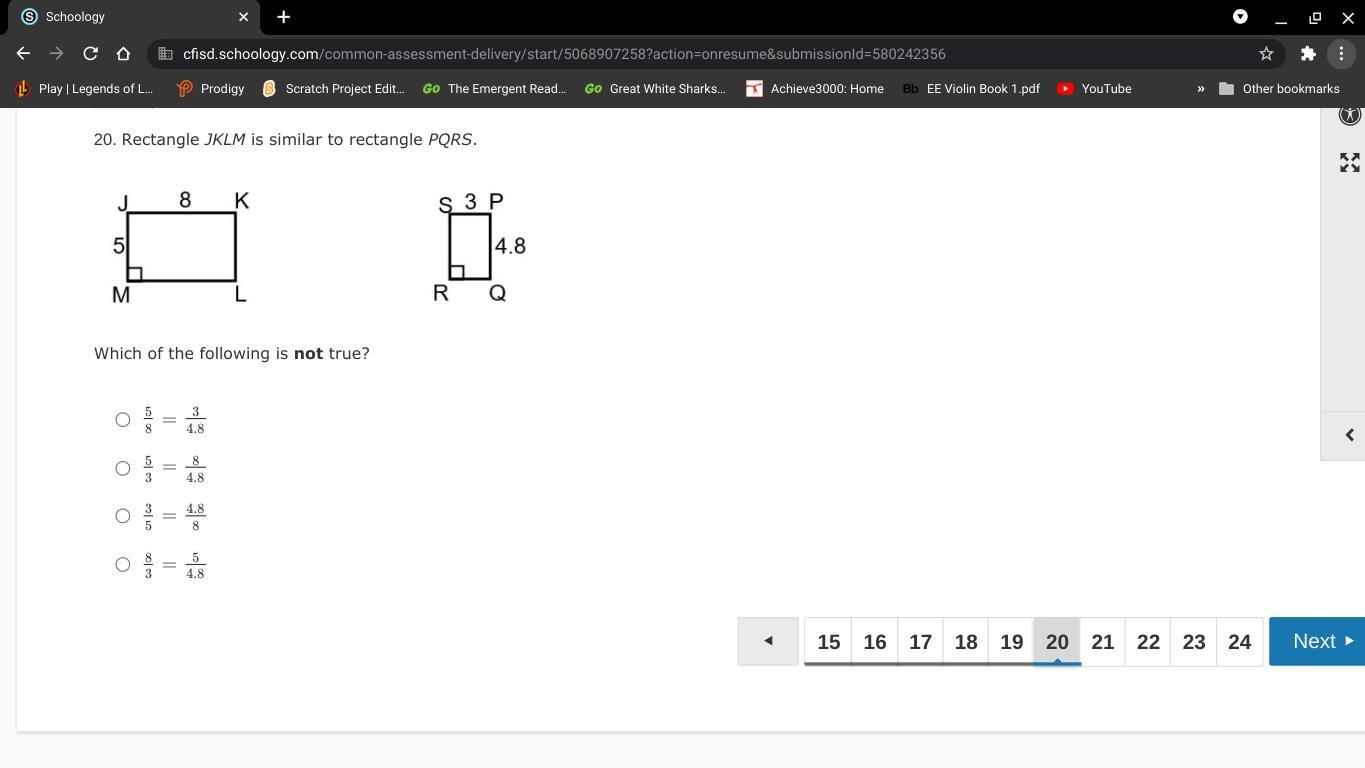The image size is (1365, 768).
Task: Open the browser extensions puzzle icon
Action: (x=1308, y=54)
